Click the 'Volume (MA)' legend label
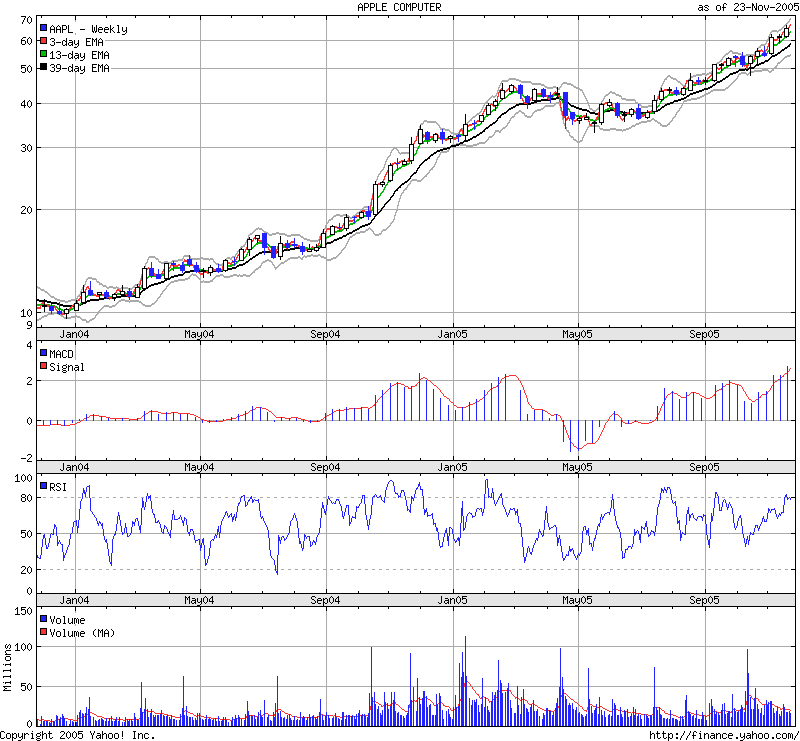 82,633
